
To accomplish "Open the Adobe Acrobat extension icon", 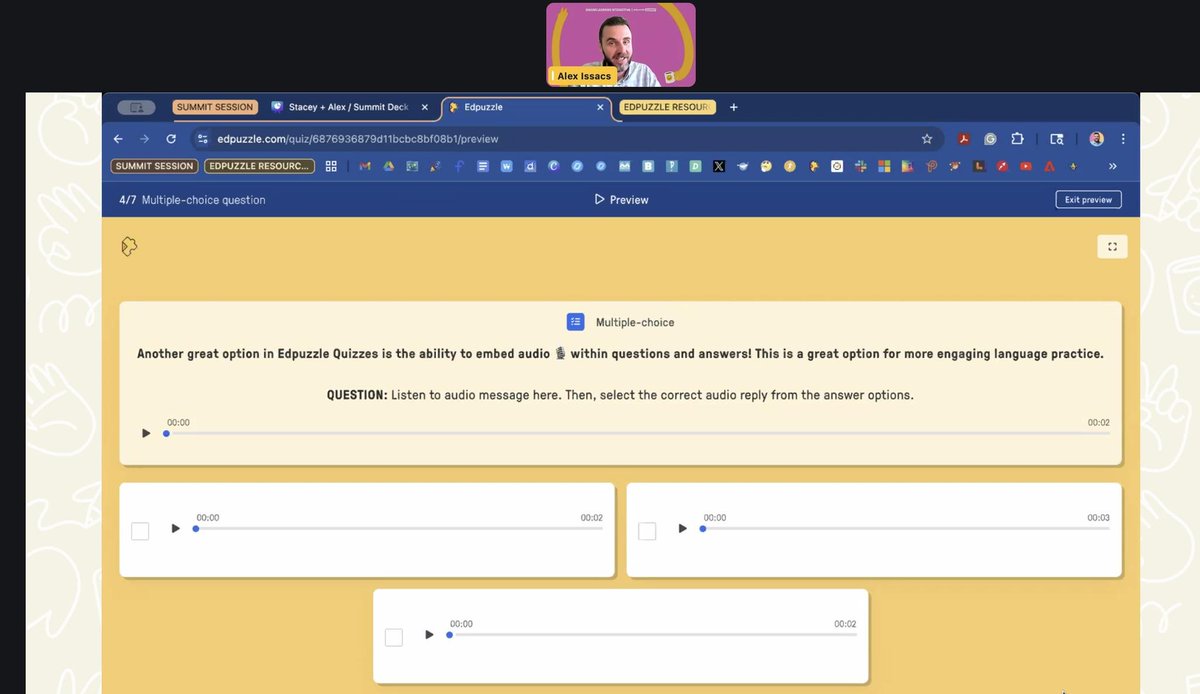I will coord(964,139).
